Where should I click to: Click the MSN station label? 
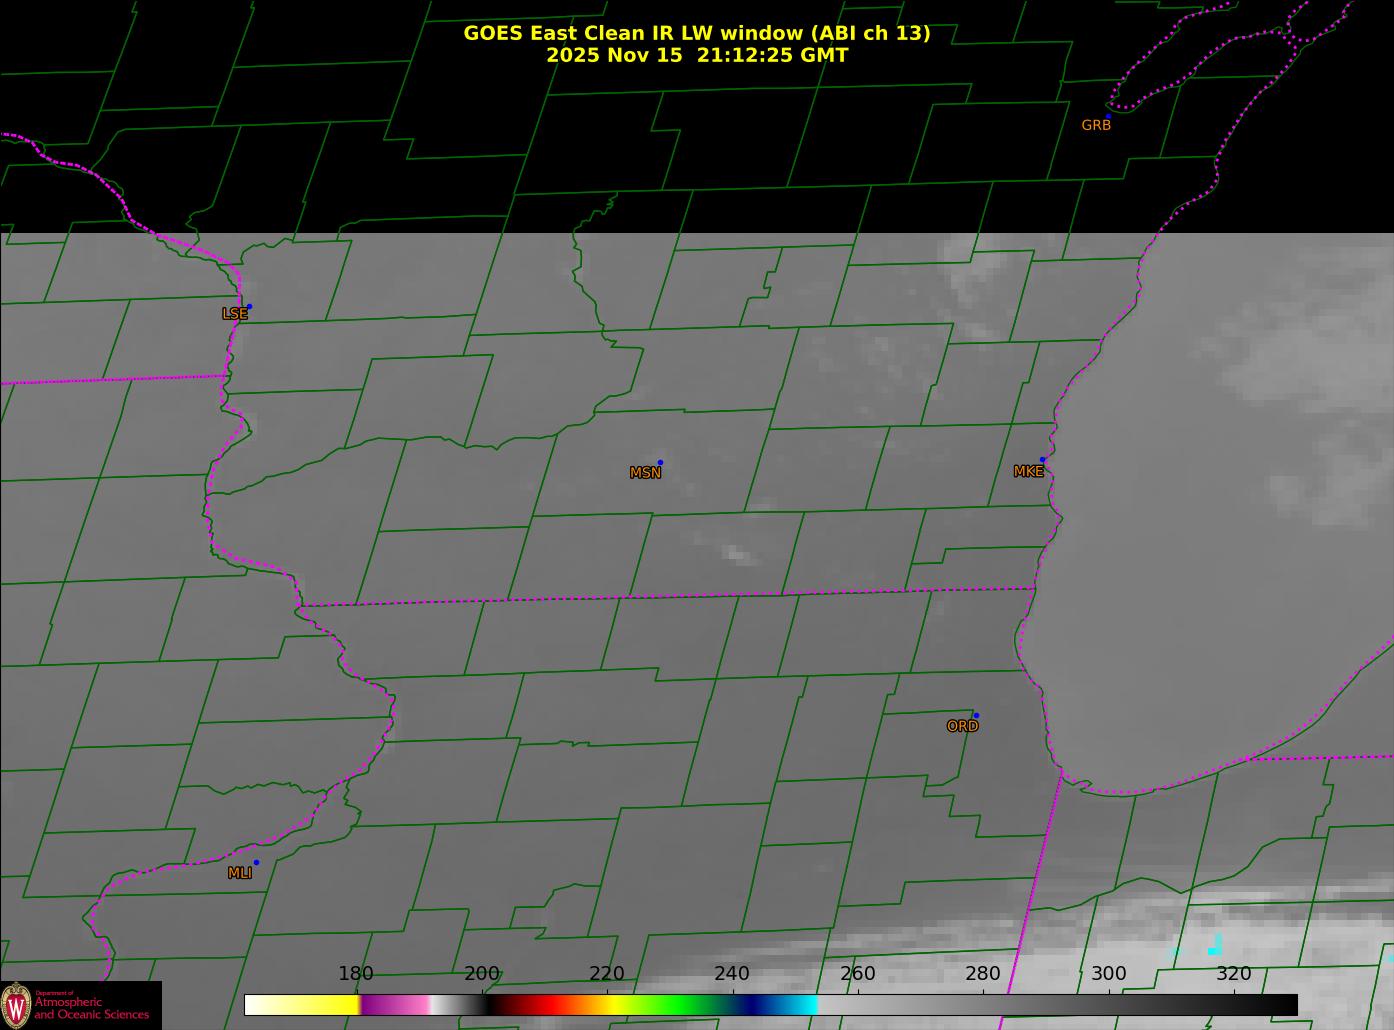coord(645,473)
